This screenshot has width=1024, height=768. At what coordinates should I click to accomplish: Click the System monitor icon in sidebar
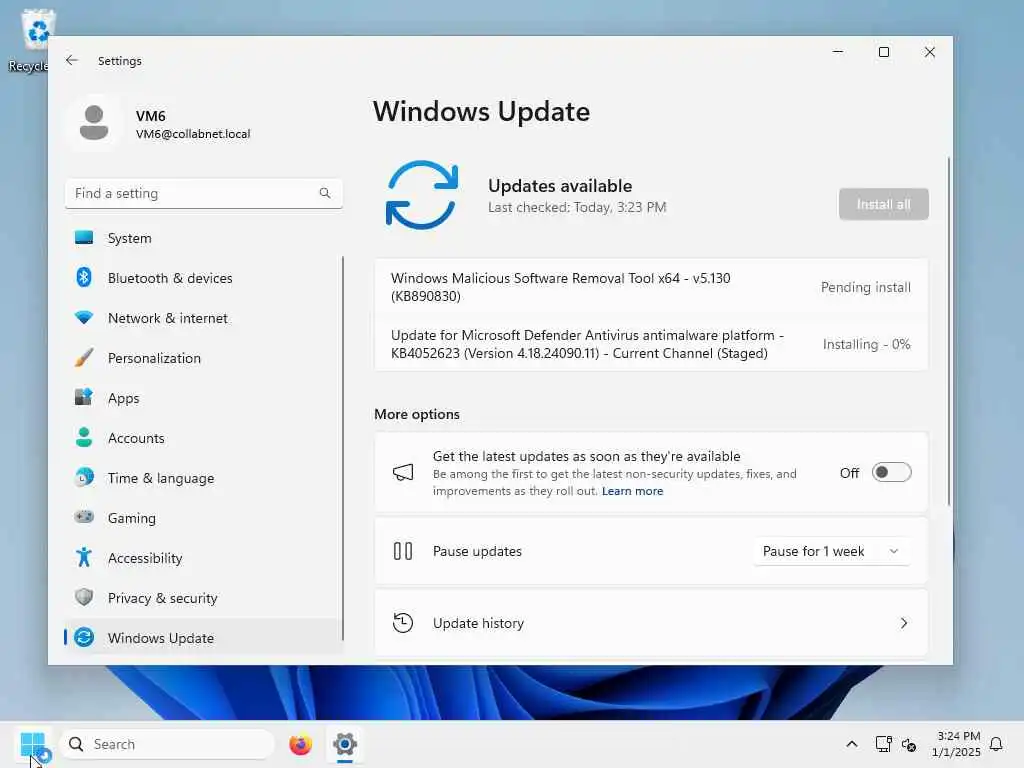(x=84, y=238)
